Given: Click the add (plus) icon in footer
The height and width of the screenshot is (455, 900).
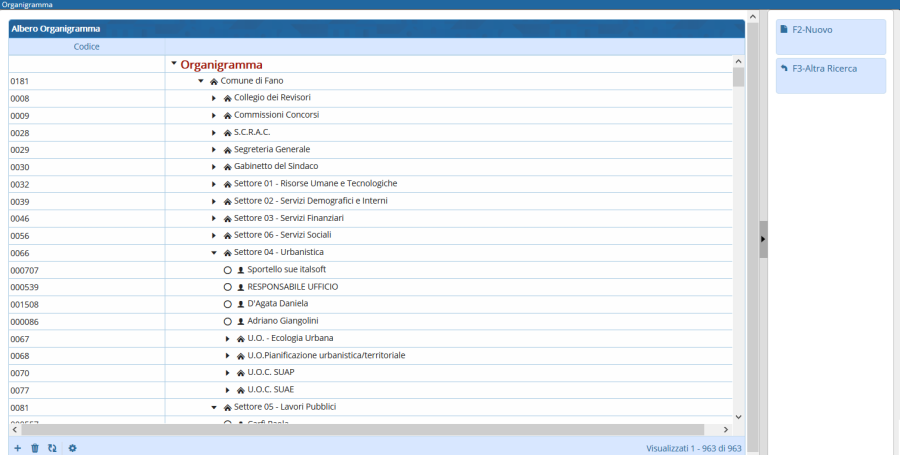Looking at the screenshot, I should (17, 448).
